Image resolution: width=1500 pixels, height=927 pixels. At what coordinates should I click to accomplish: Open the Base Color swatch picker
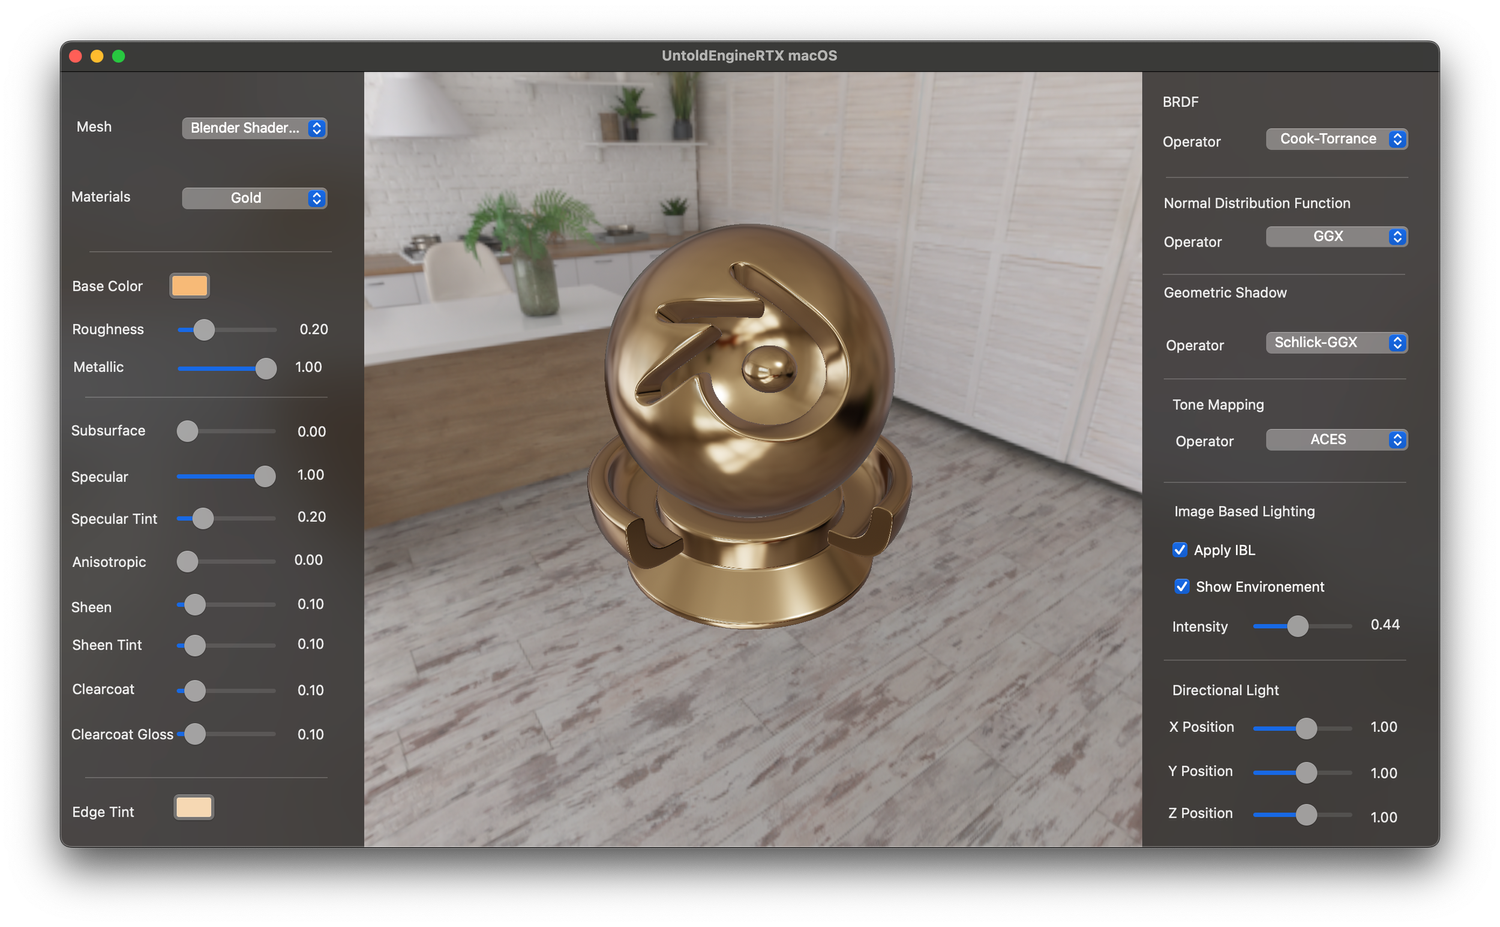[189, 285]
